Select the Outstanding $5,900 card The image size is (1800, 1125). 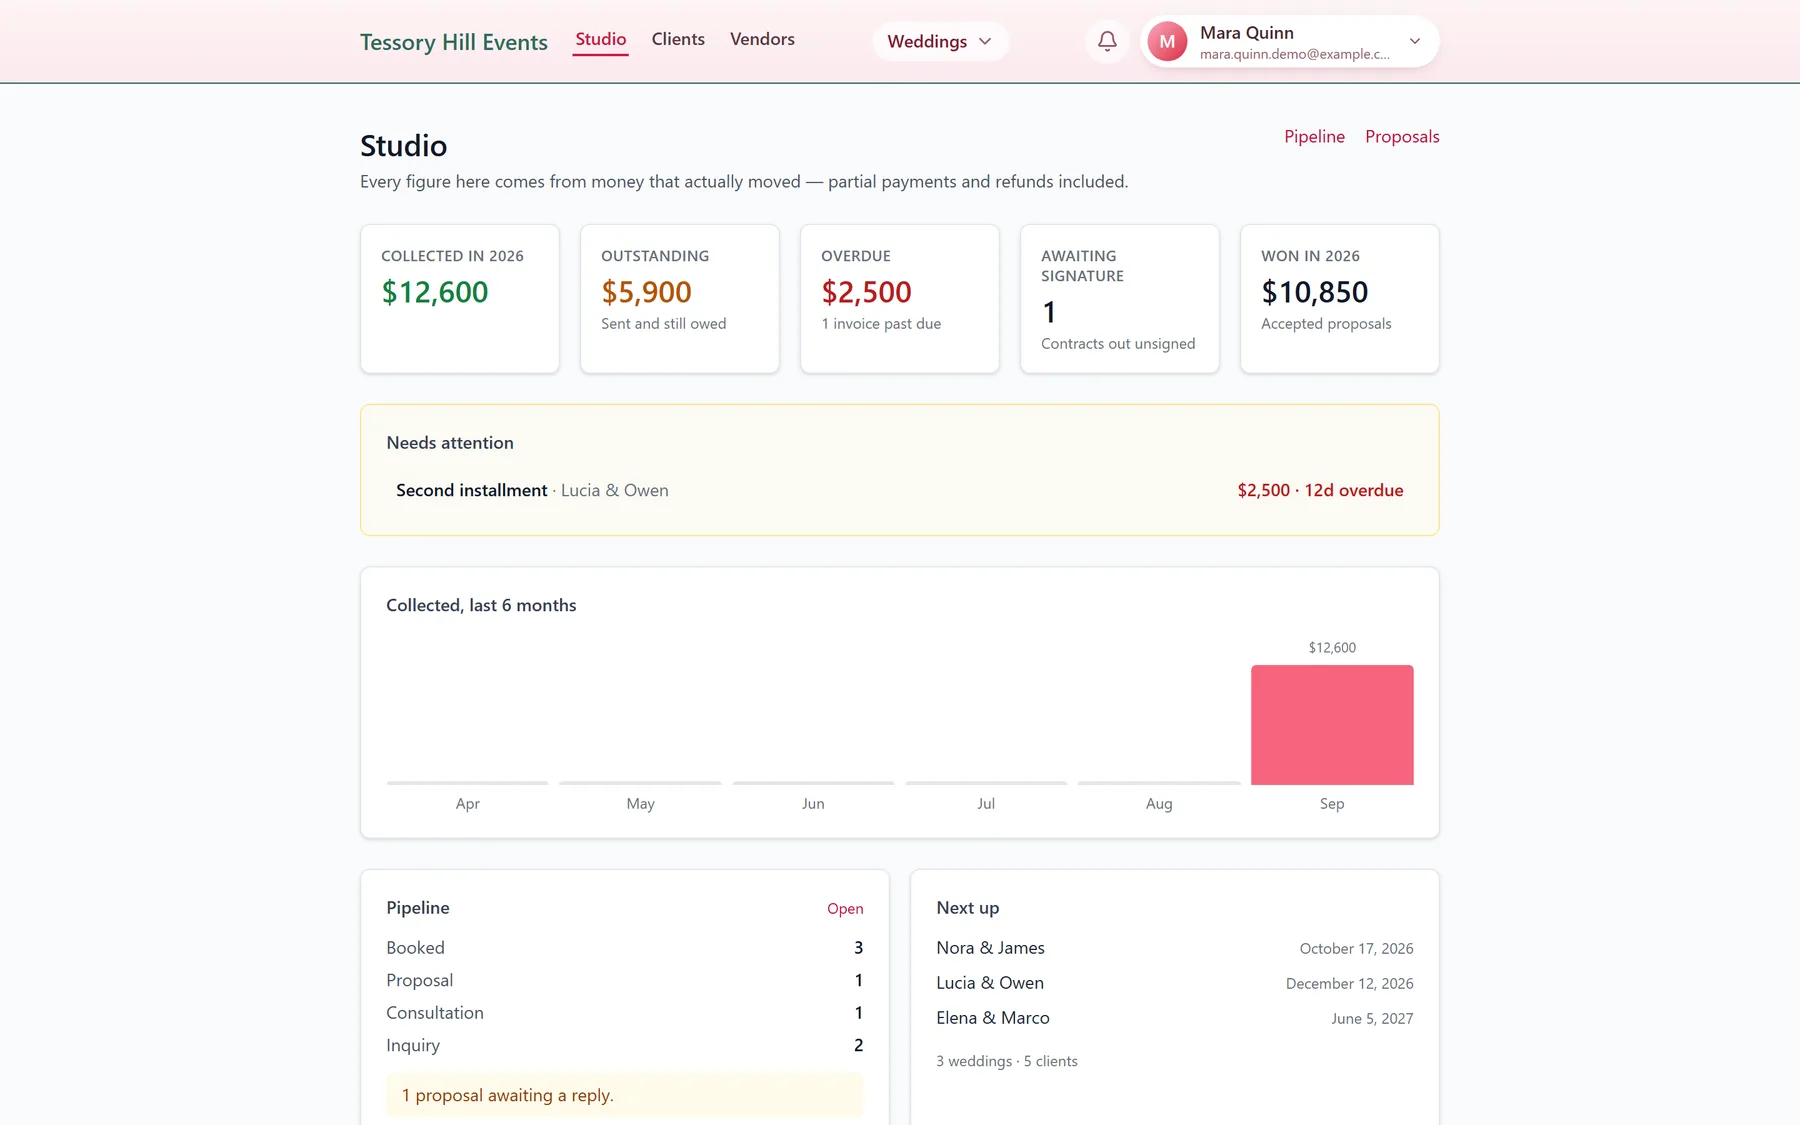tap(680, 298)
